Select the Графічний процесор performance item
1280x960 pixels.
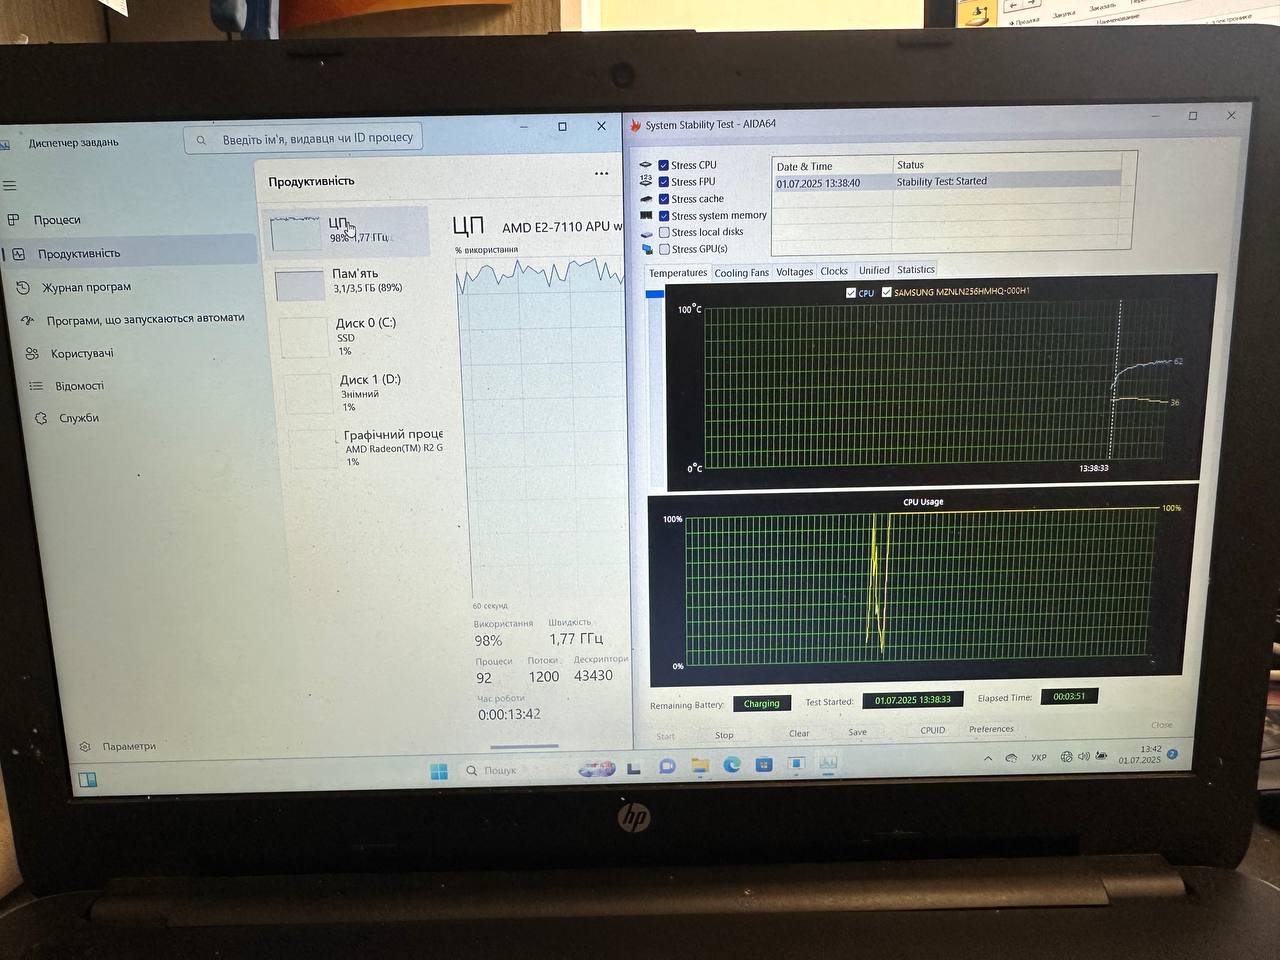pos(365,448)
